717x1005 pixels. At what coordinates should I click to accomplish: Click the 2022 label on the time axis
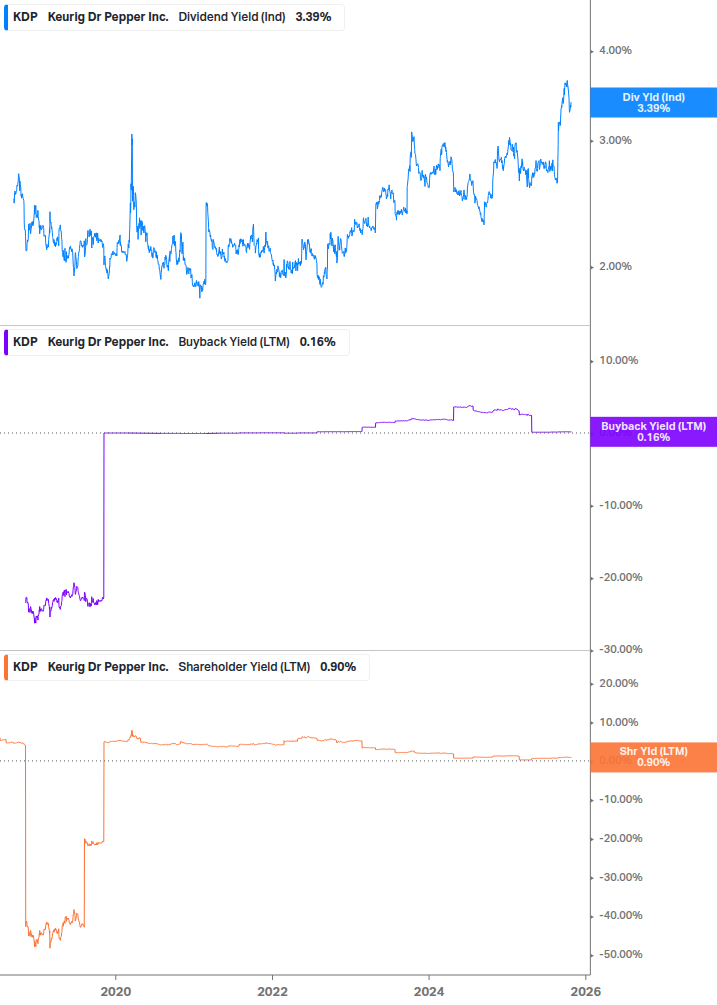coord(272,991)
